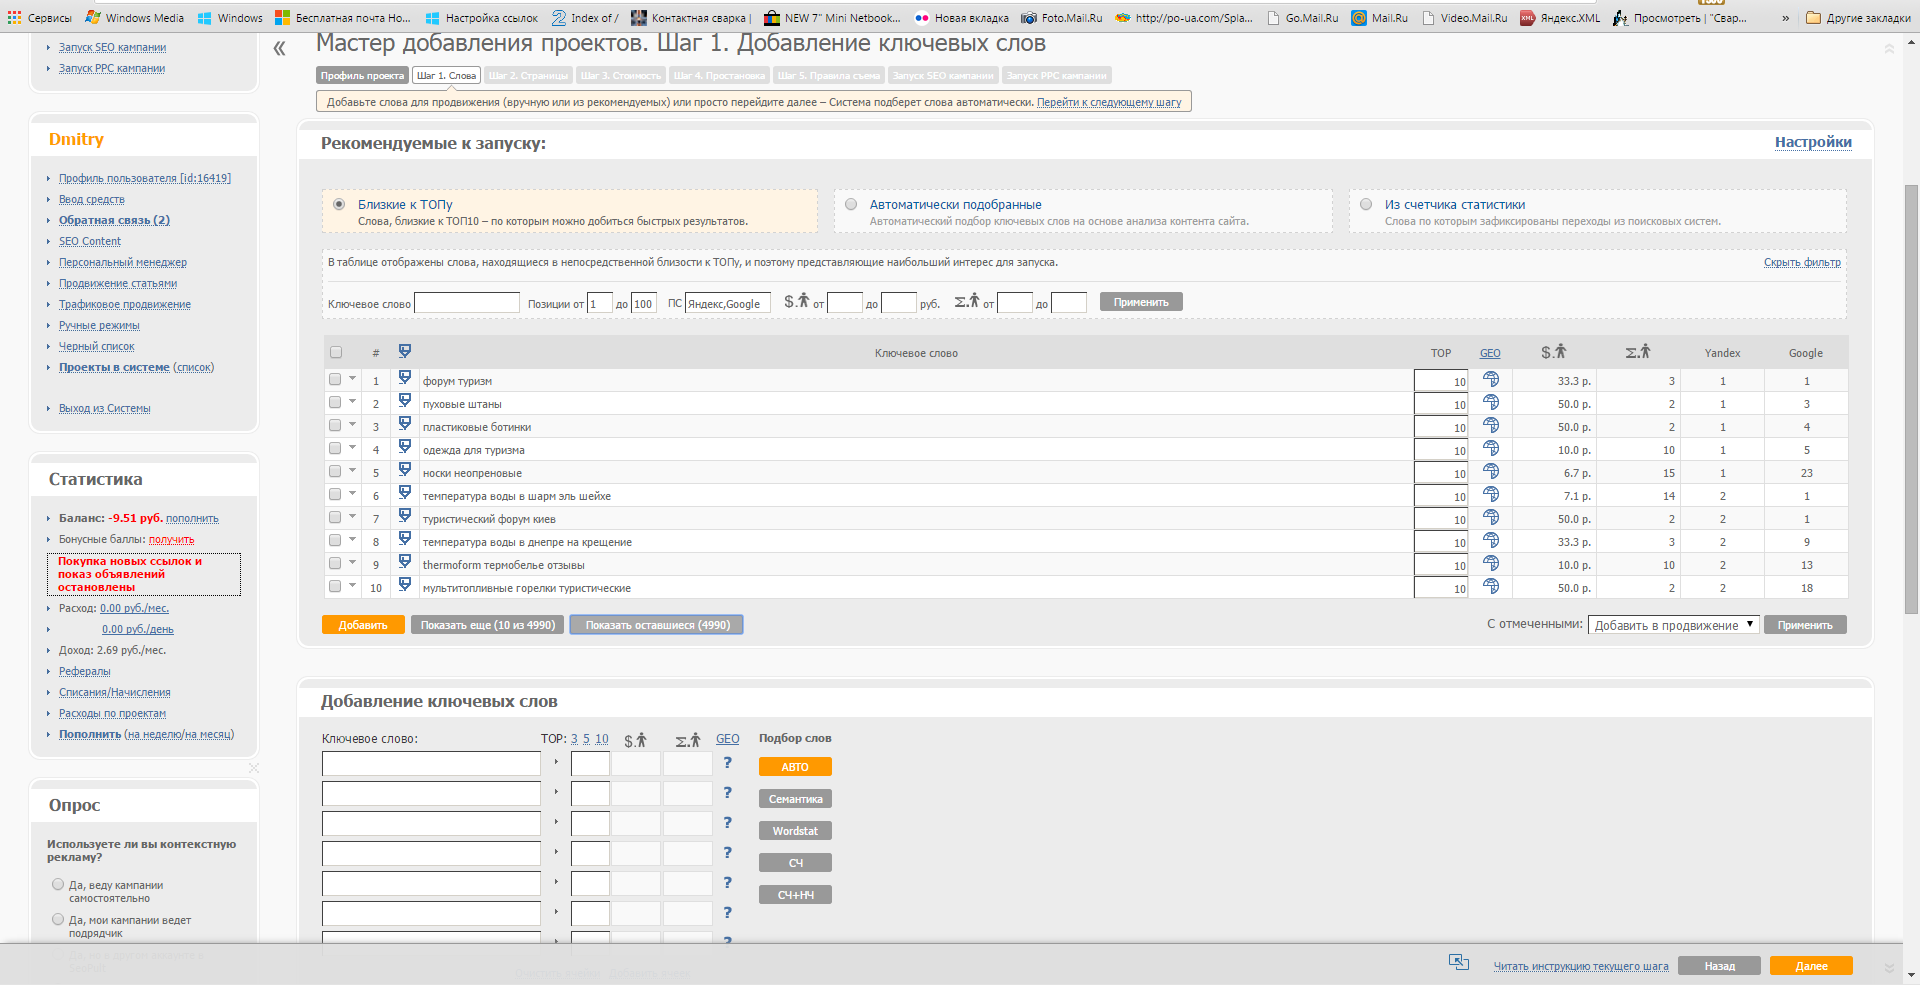Image resolution: width=1920 pixels, height=985 pixels.
Task: Open the Скрыть фильтр link
Action: [1802, 262]
